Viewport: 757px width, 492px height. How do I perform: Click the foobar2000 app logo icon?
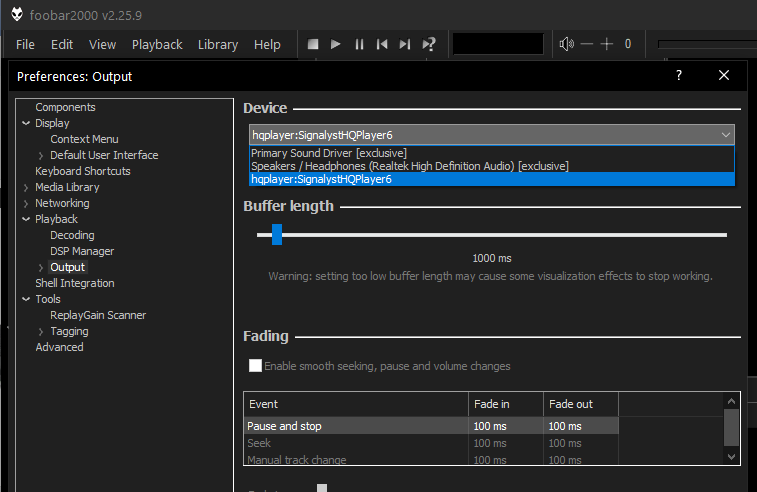click(x=17, y=14)
